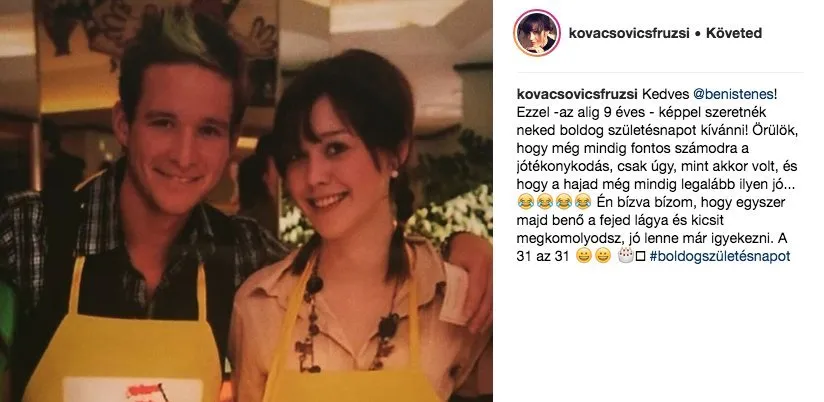Screen dimensions: 824x402
Task: Open the kovacsovicsfruzsi profile avatar
Action: tap(537, 33)
